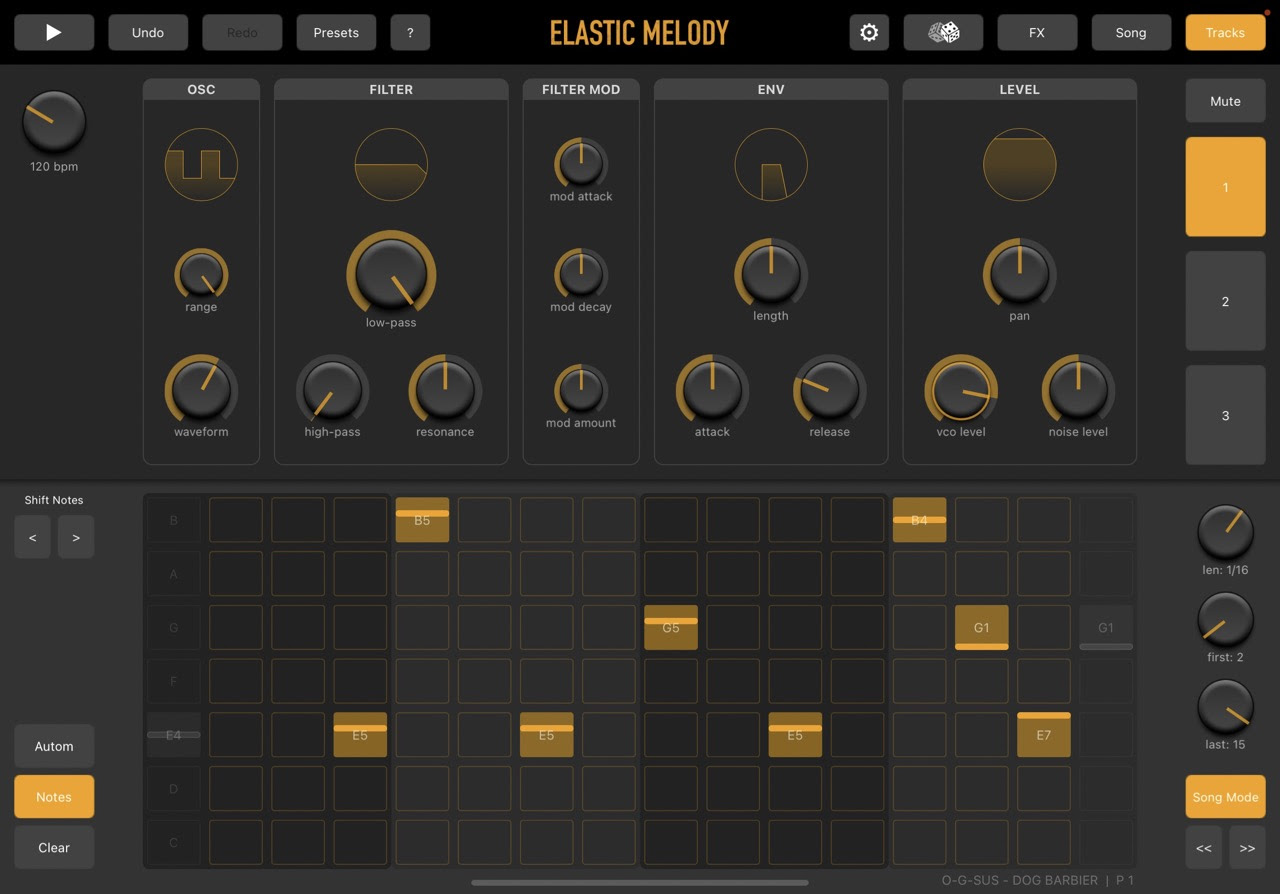
Task: Shift notes right using the > arrow icon
Action: (x=76, y=537)
